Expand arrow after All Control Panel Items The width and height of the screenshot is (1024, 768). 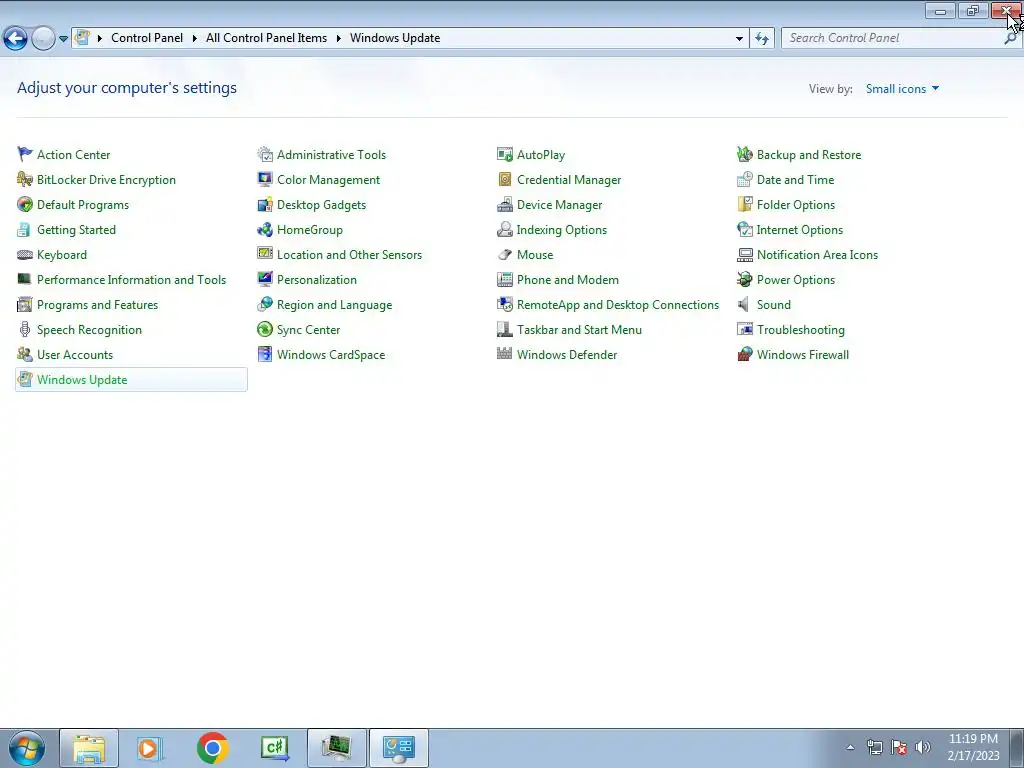pyautogui.click(x=338, y=39)
